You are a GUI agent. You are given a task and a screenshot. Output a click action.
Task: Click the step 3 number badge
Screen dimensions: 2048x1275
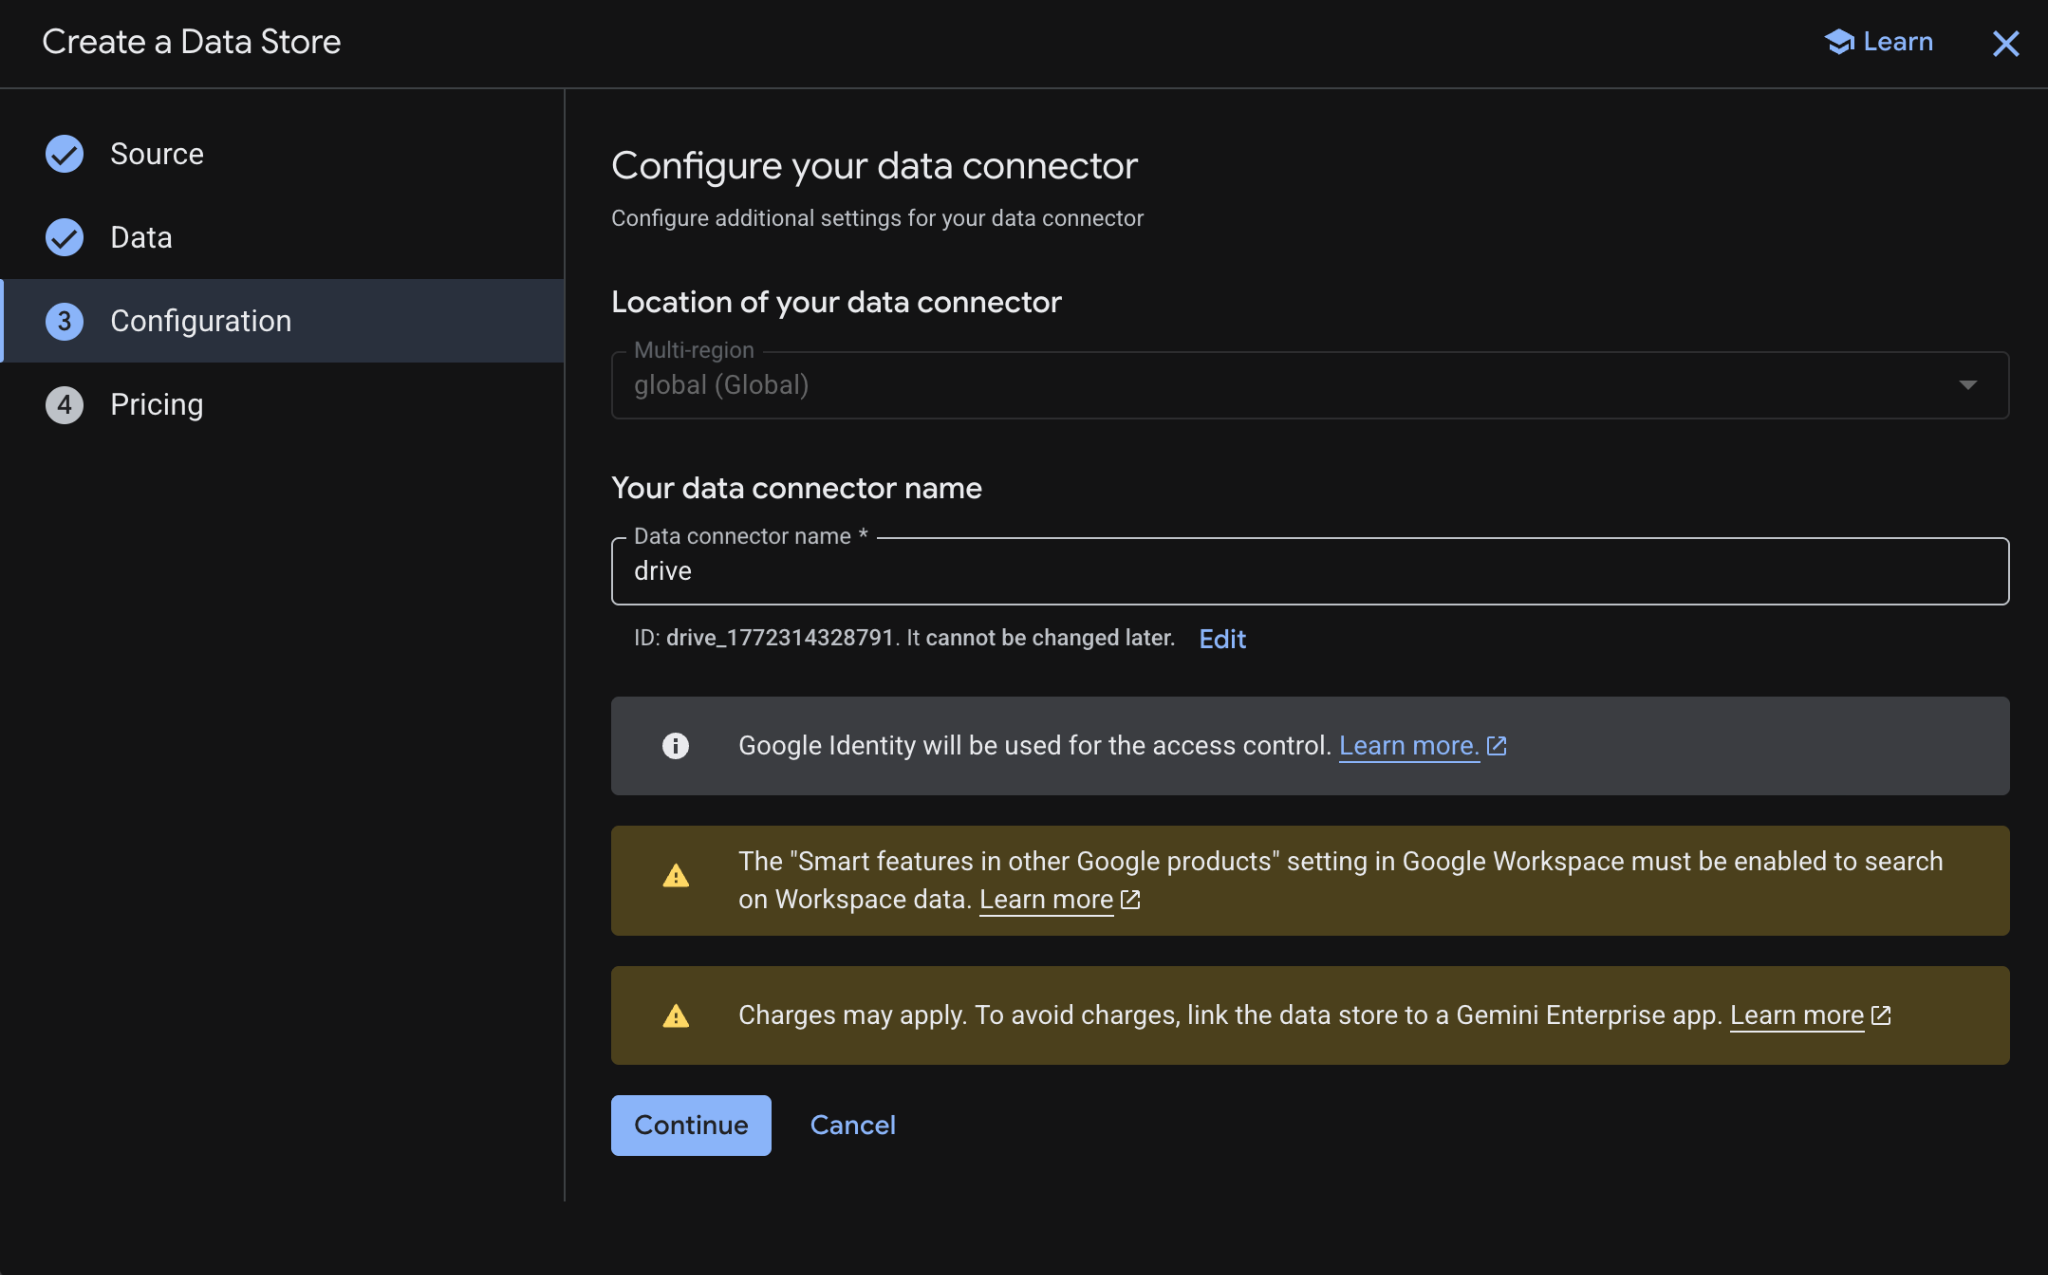(65, 321)
